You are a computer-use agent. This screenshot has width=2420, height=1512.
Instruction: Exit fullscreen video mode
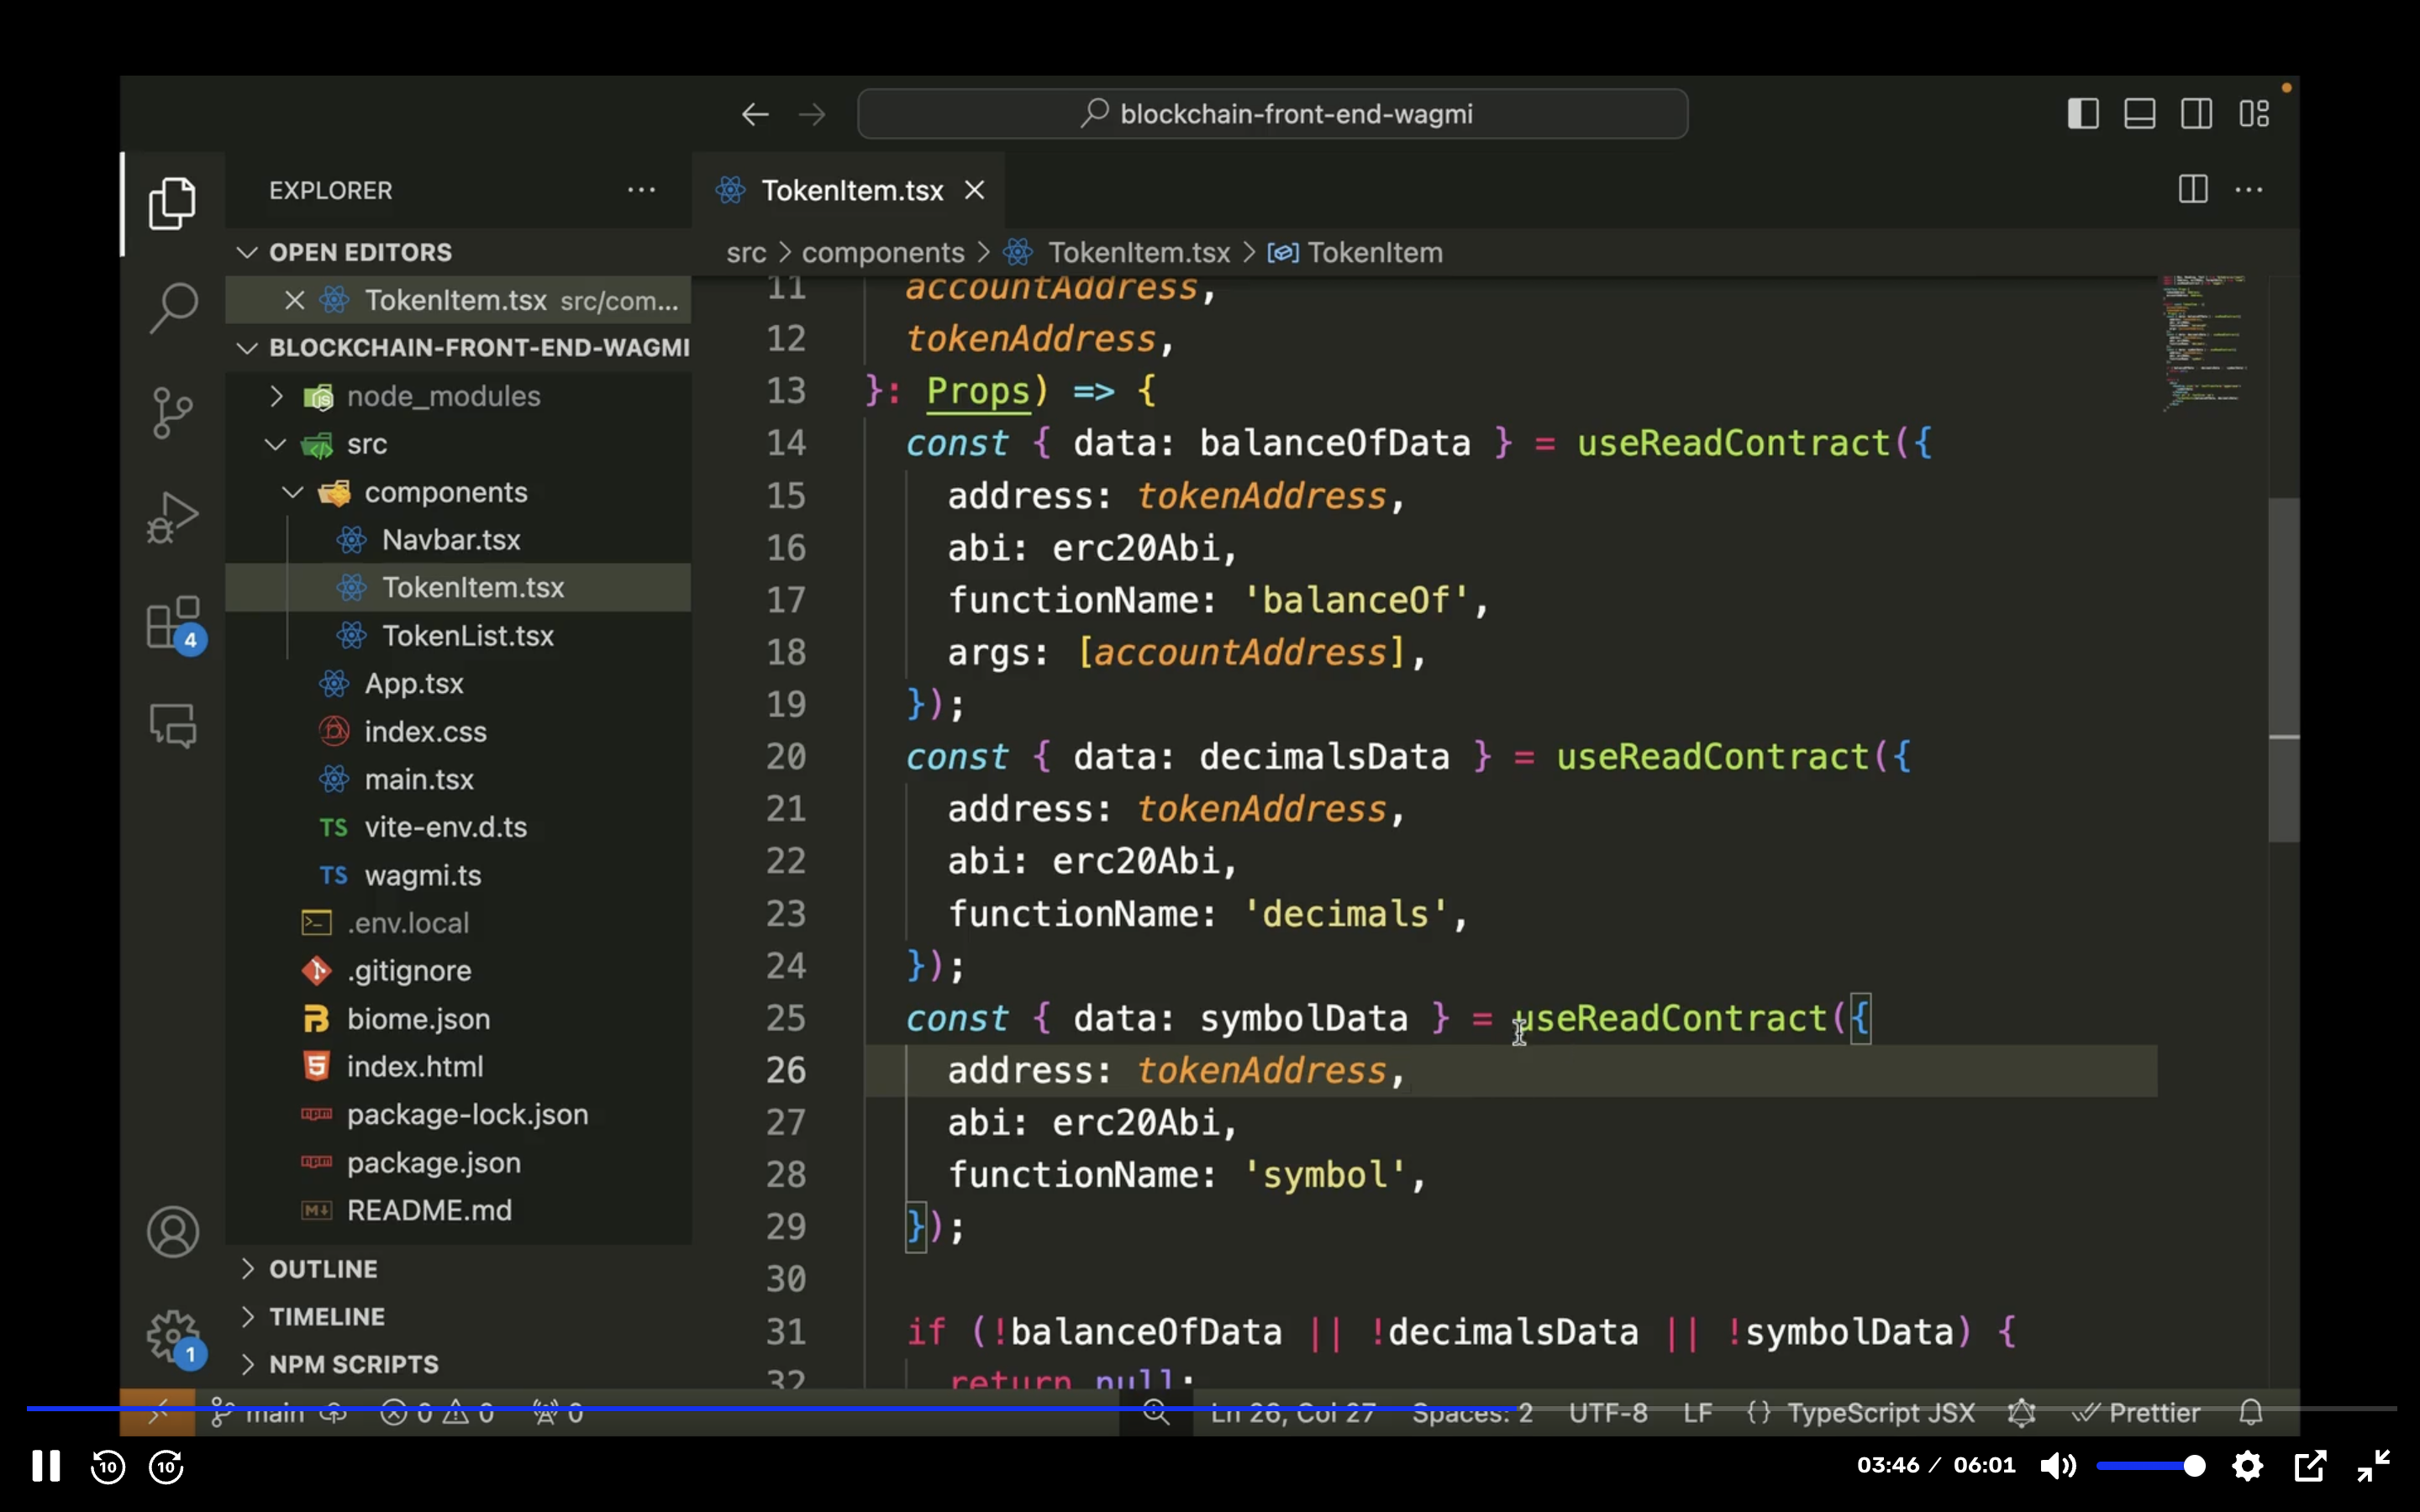[x=2373, y=1466]
